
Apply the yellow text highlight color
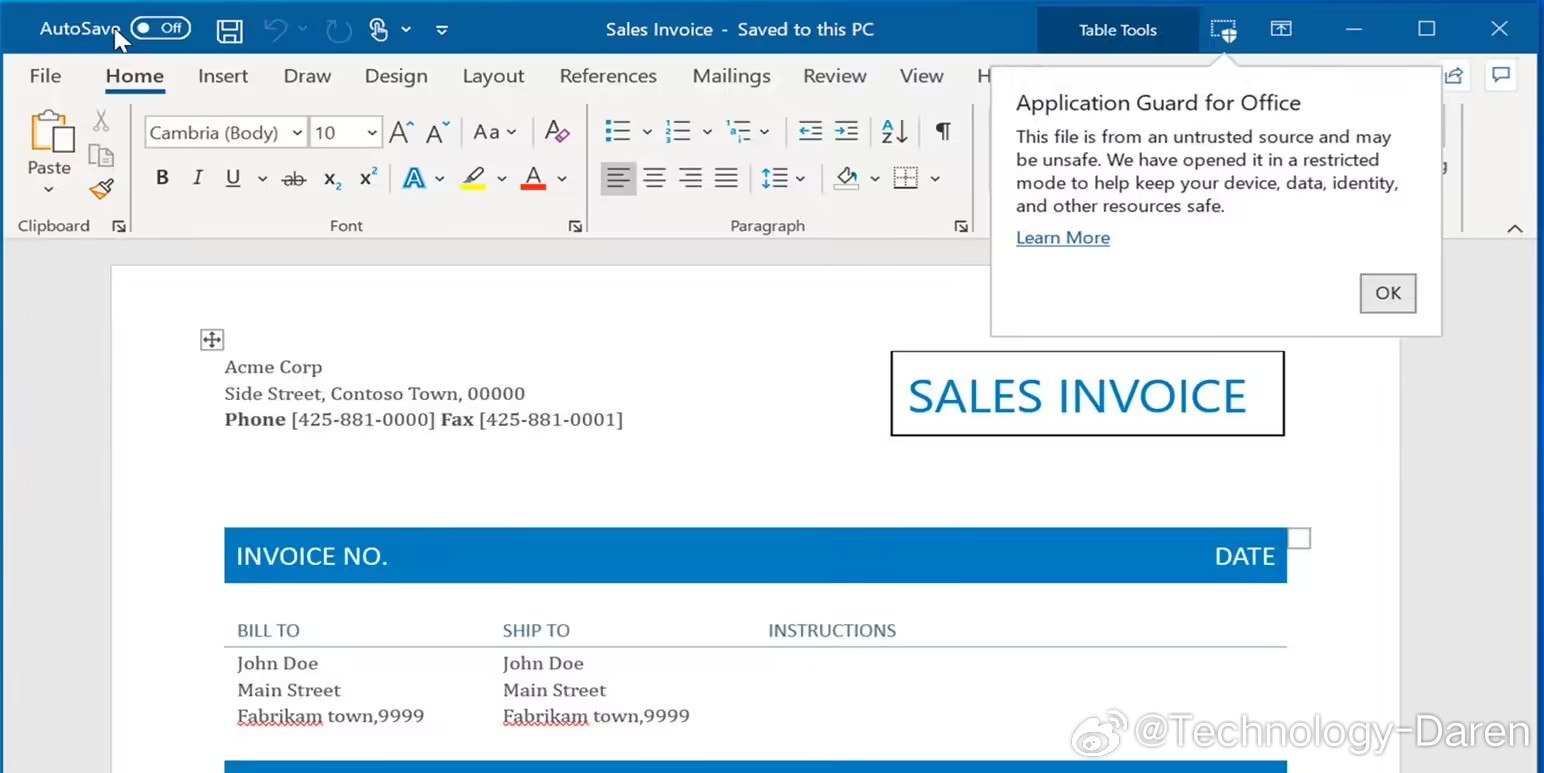tap(473, 178)
